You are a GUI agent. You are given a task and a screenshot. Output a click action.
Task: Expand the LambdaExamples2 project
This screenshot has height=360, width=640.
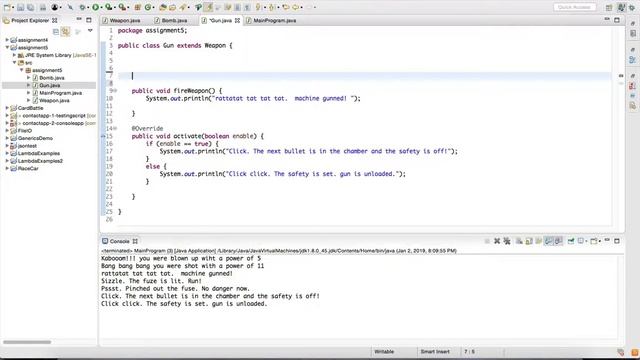[x=7, y=161]
